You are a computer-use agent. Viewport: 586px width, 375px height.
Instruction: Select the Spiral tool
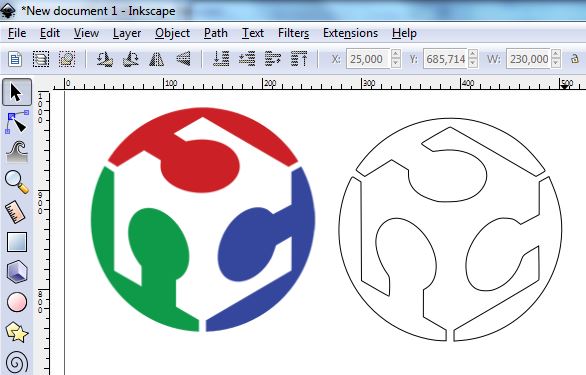(17, 363)
